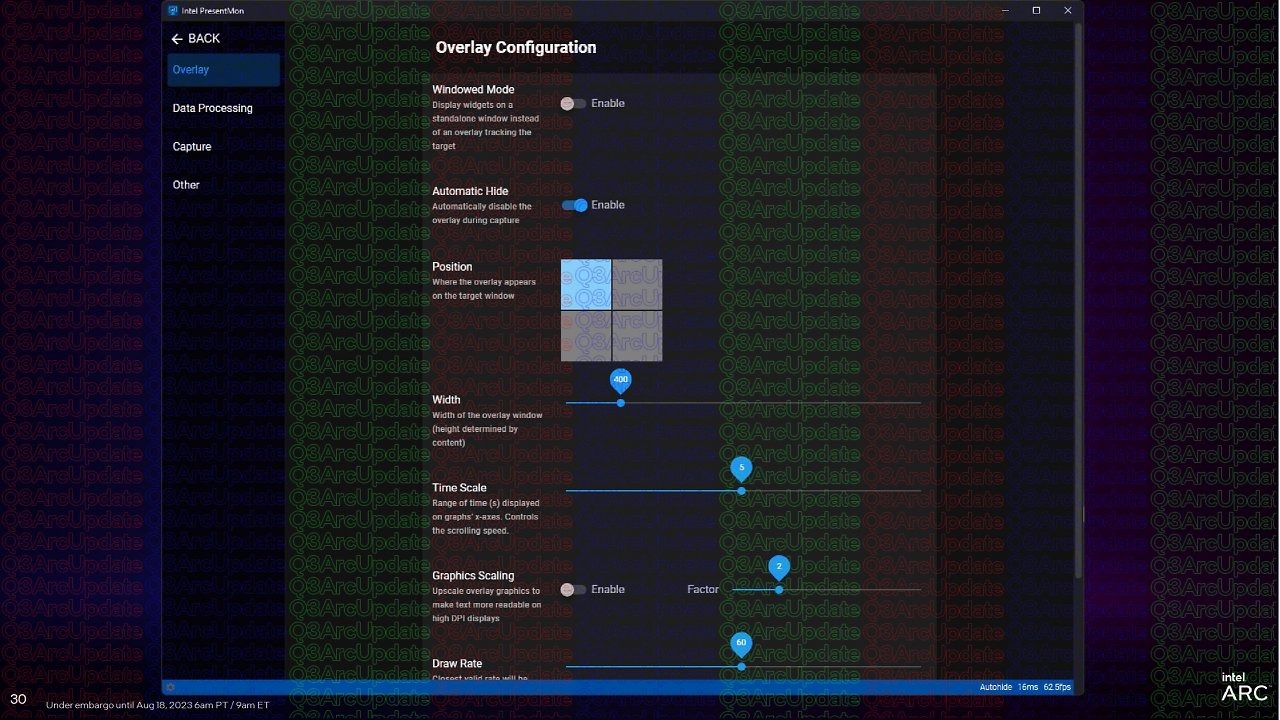
Task: Open the Overlay settings tab
Action: (x=224, y=70)
